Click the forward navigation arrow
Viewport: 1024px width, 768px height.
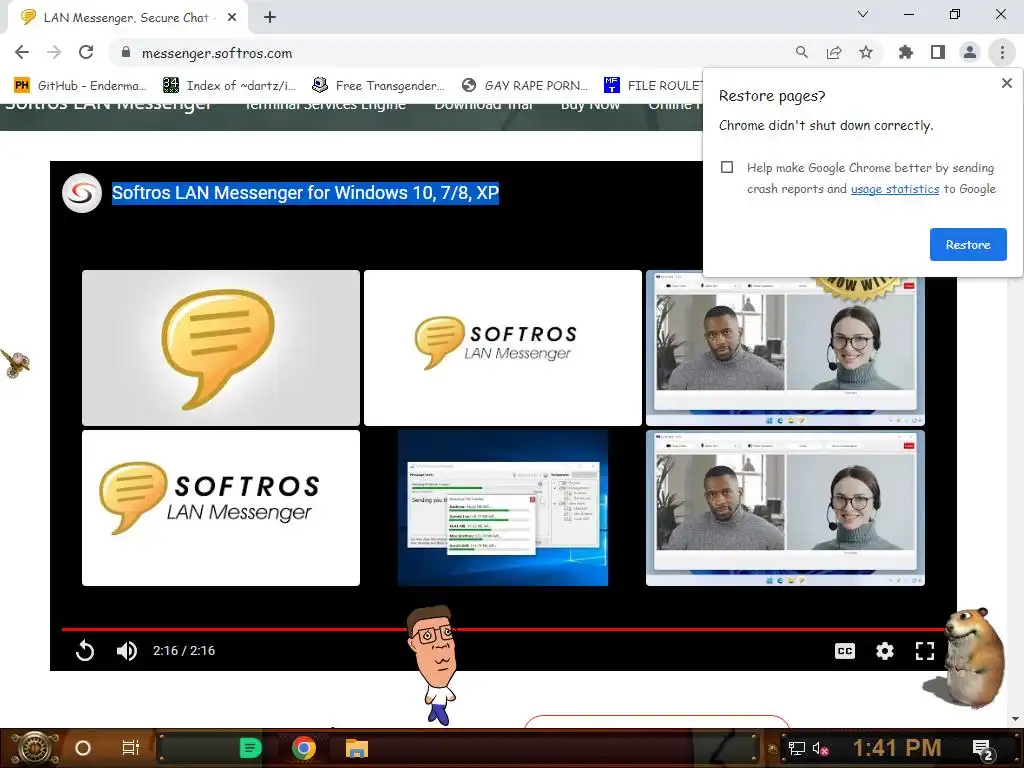(x=54, y=52)
